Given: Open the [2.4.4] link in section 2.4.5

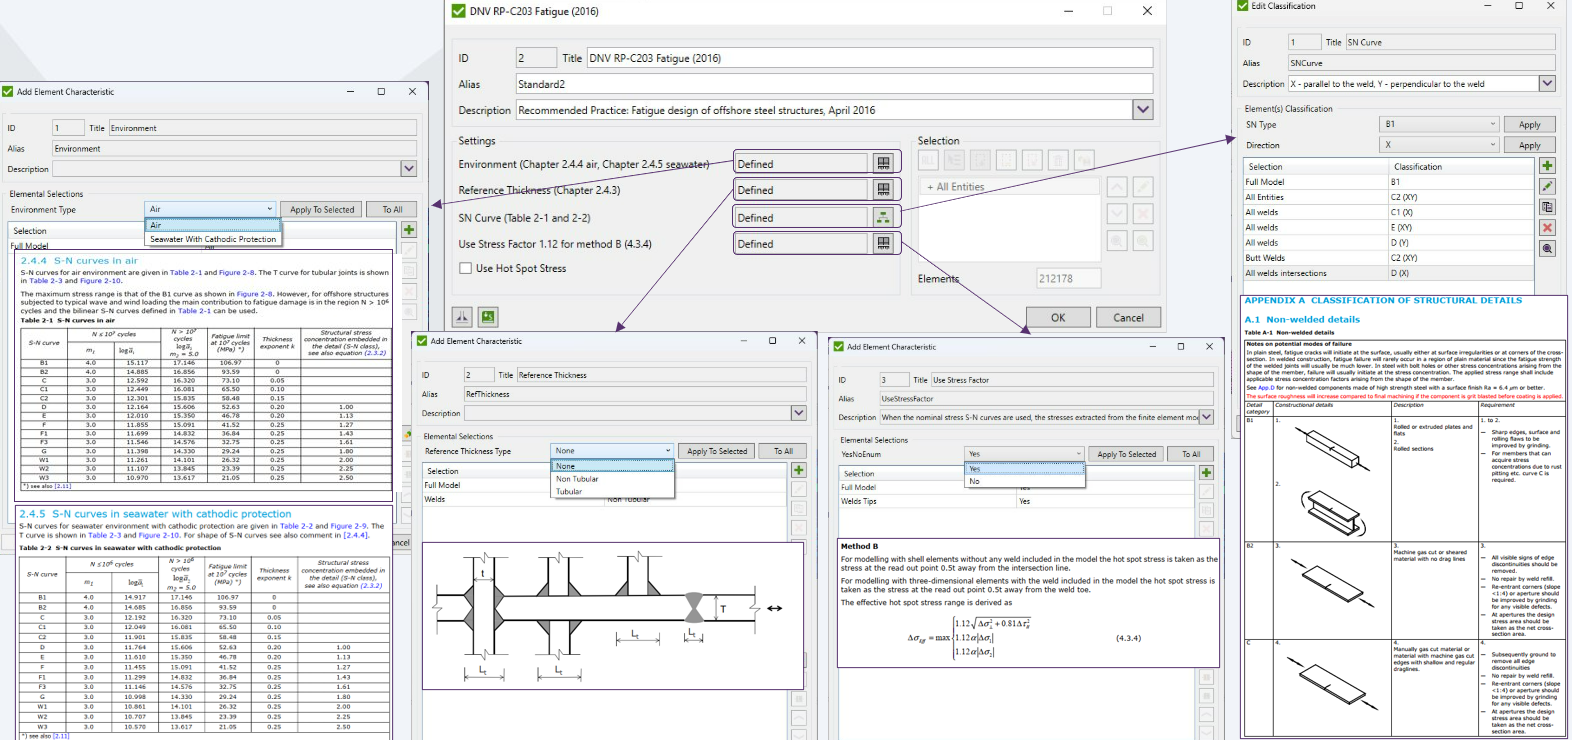Looking at the screenshot, I should click(356, 535).
